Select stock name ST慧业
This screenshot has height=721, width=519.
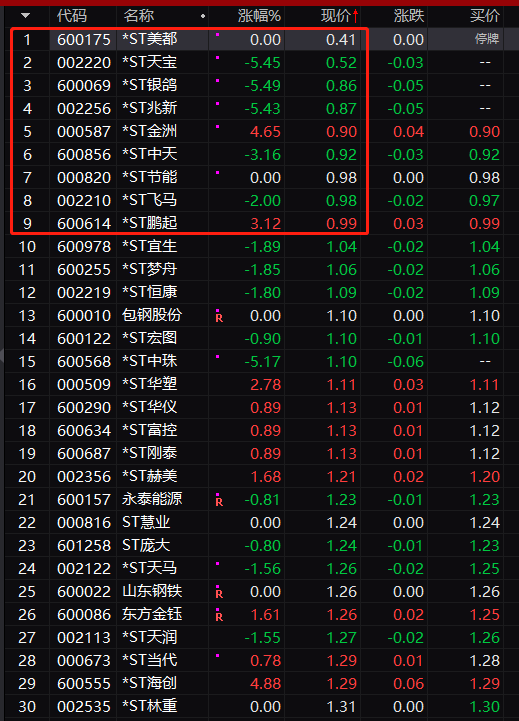(146, 522)
